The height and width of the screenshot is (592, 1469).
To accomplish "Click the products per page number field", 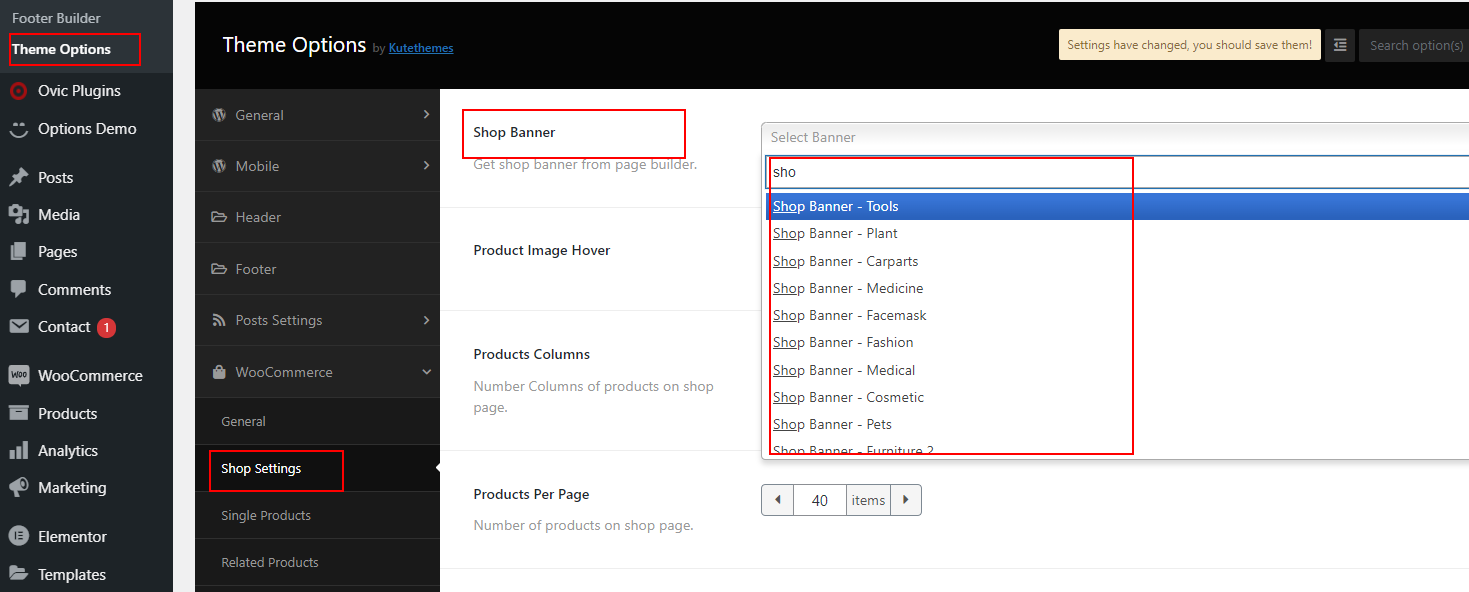I will point(820,500).
